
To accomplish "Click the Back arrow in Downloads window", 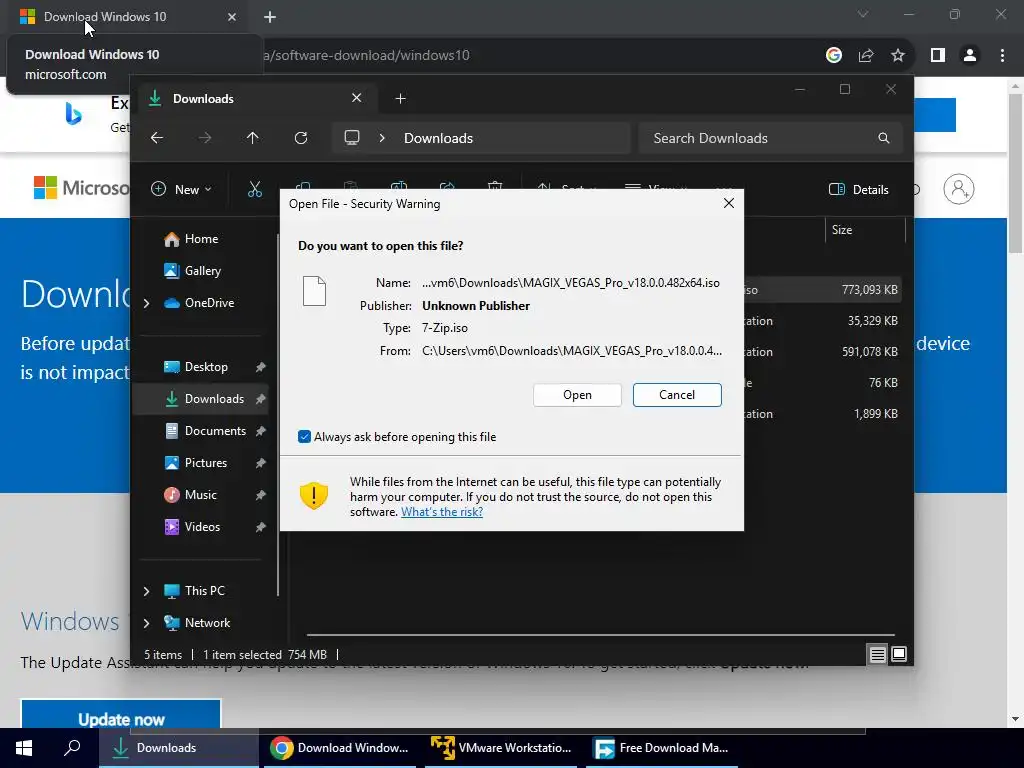I will pyautogui.click(x=157, y=138).
